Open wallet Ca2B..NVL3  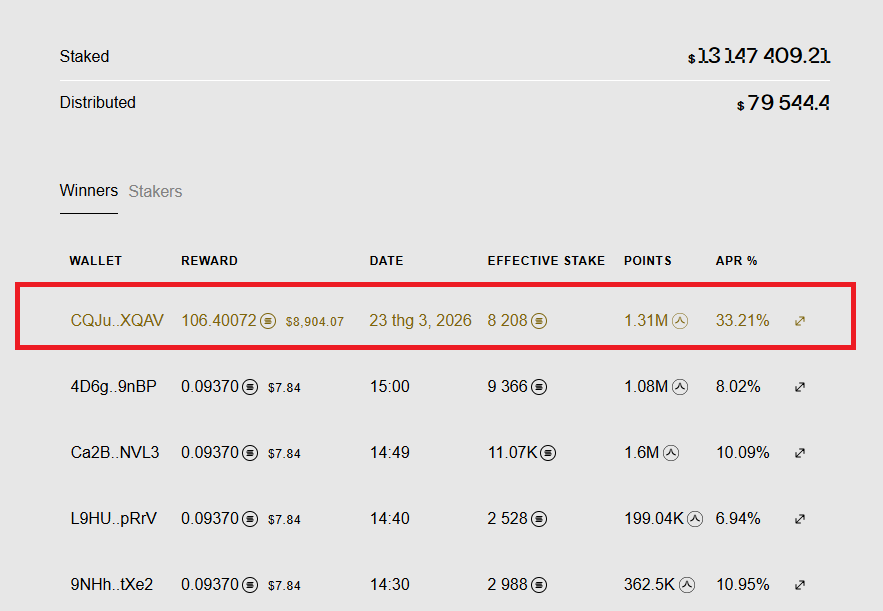coord(115,452)
